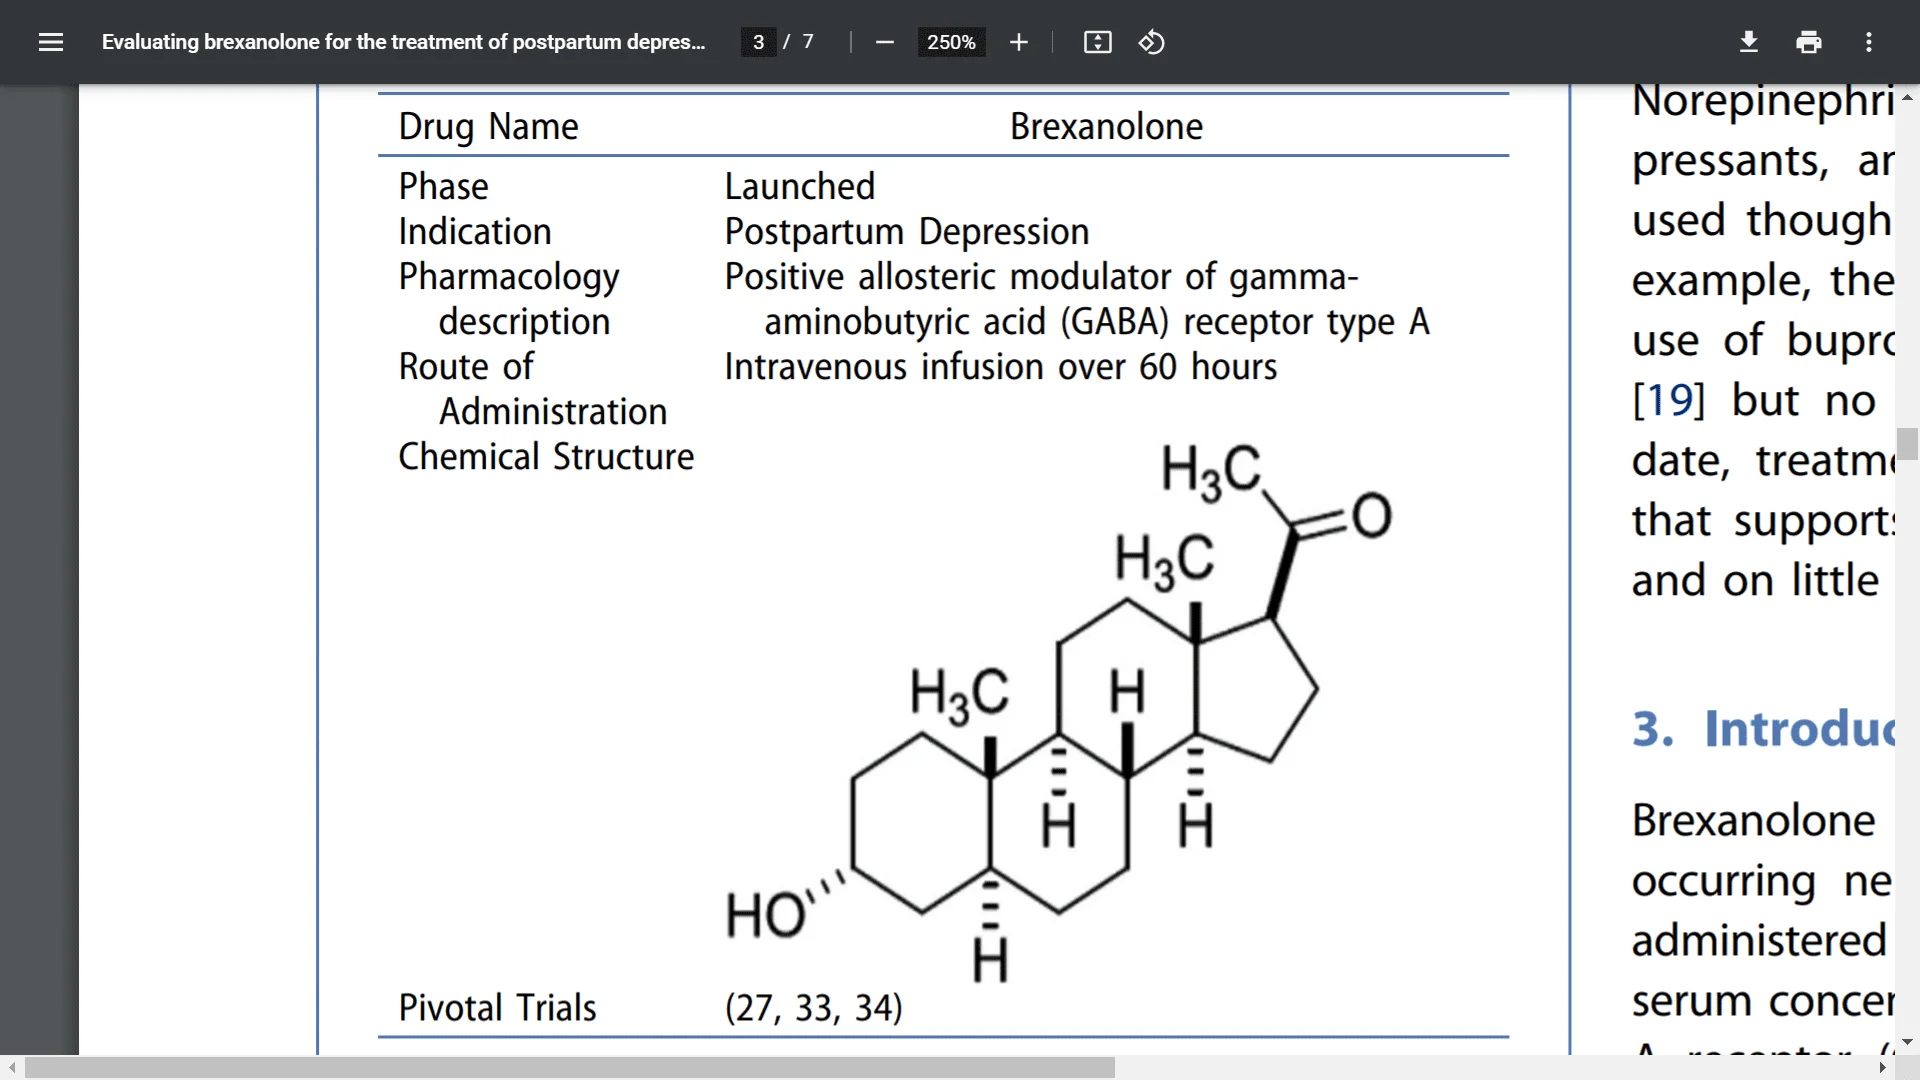Click the vertical scrollbar thumb
Image resolution: width=1920 pixels, height=1080 pixels.
[1907, 443]
